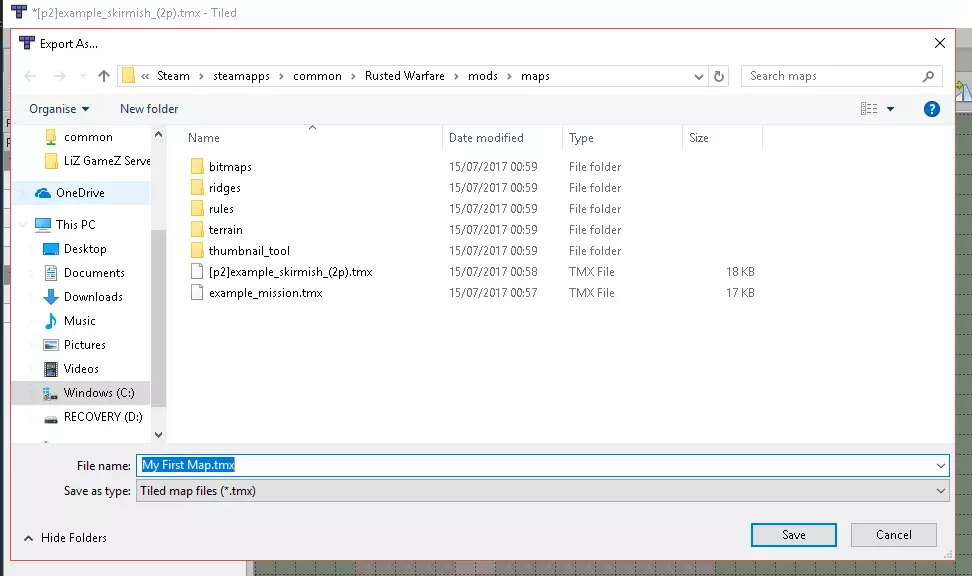Go back using the back arrow
The width and height of the screenshot is (972, 576).
click(30, 76)
